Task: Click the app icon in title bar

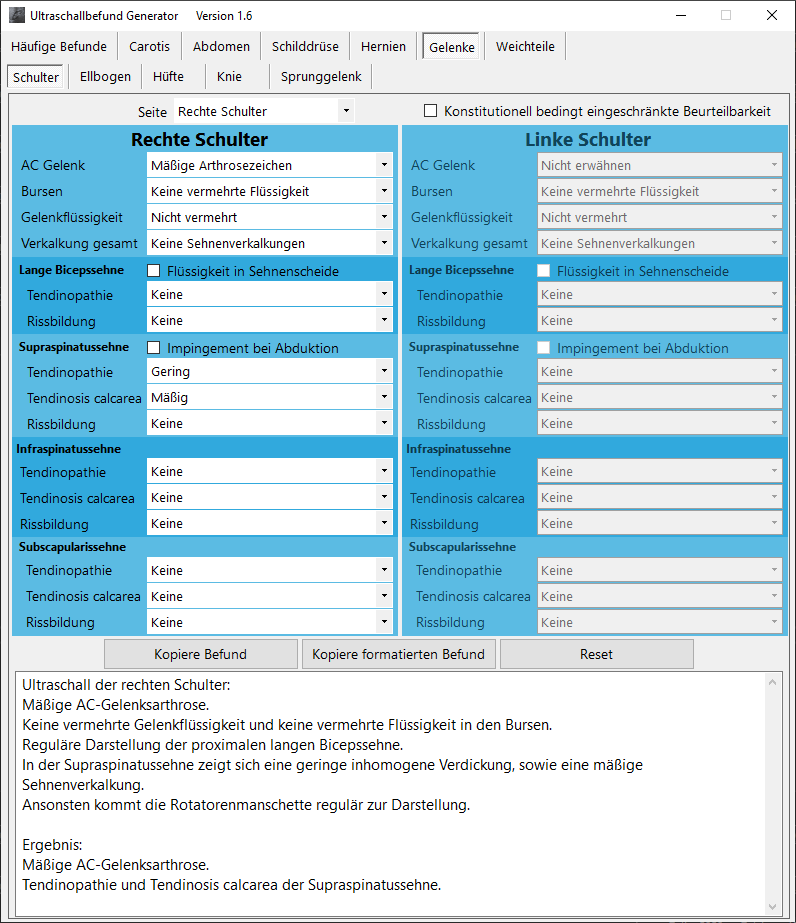Action: click(x=17, y=16)
